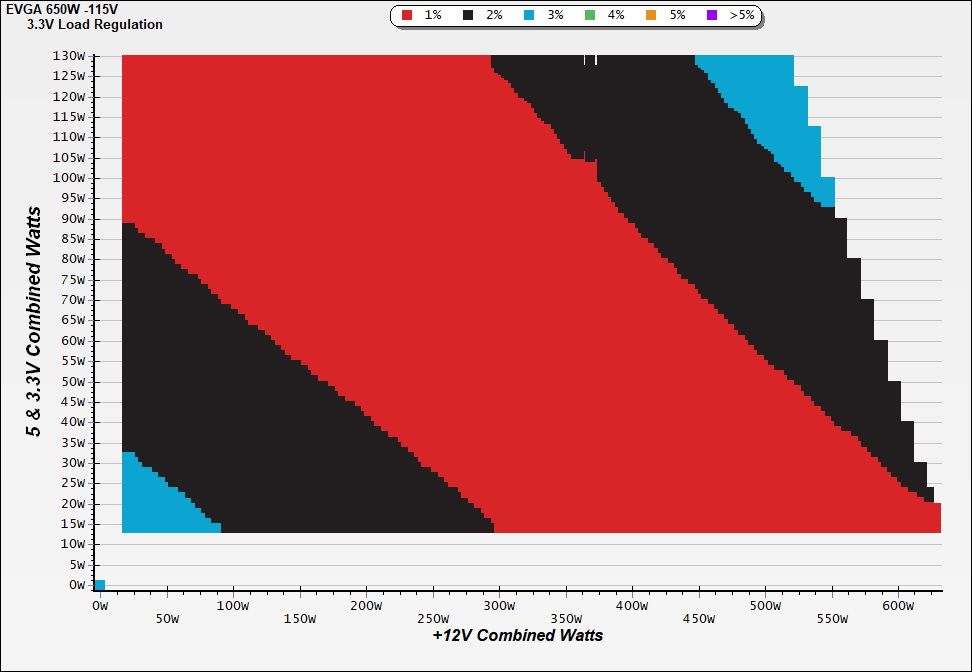Click the ">5%" legend label text

coord(741,15)
